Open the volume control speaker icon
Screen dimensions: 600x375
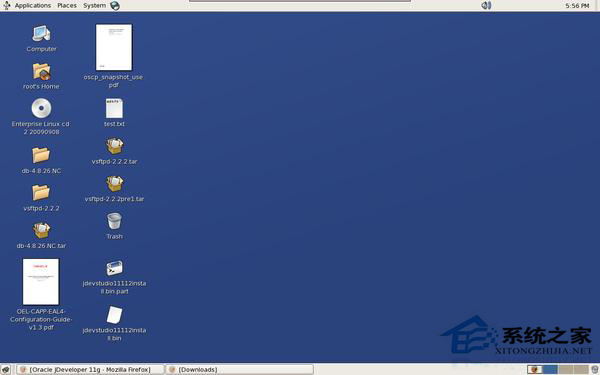[x=486, y=5]
